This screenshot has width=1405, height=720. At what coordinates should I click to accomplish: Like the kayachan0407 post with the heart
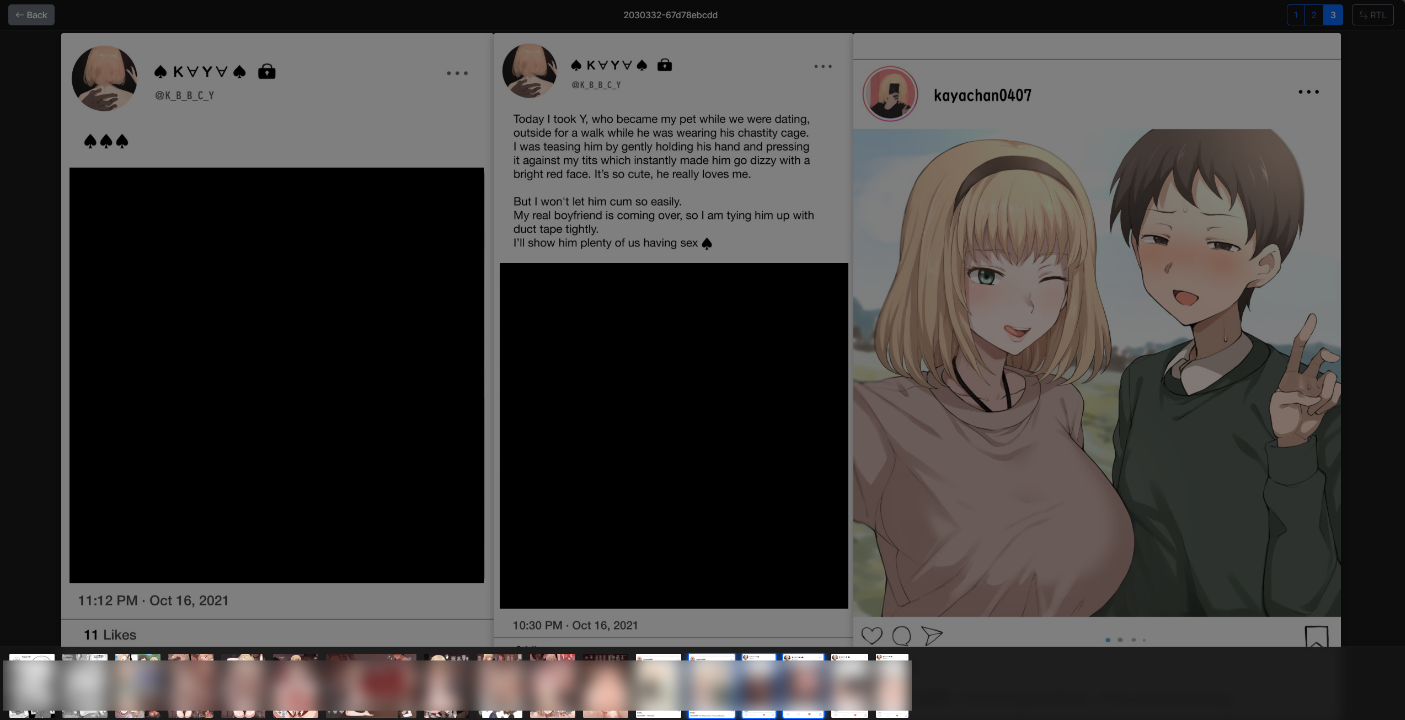point(872,636)
